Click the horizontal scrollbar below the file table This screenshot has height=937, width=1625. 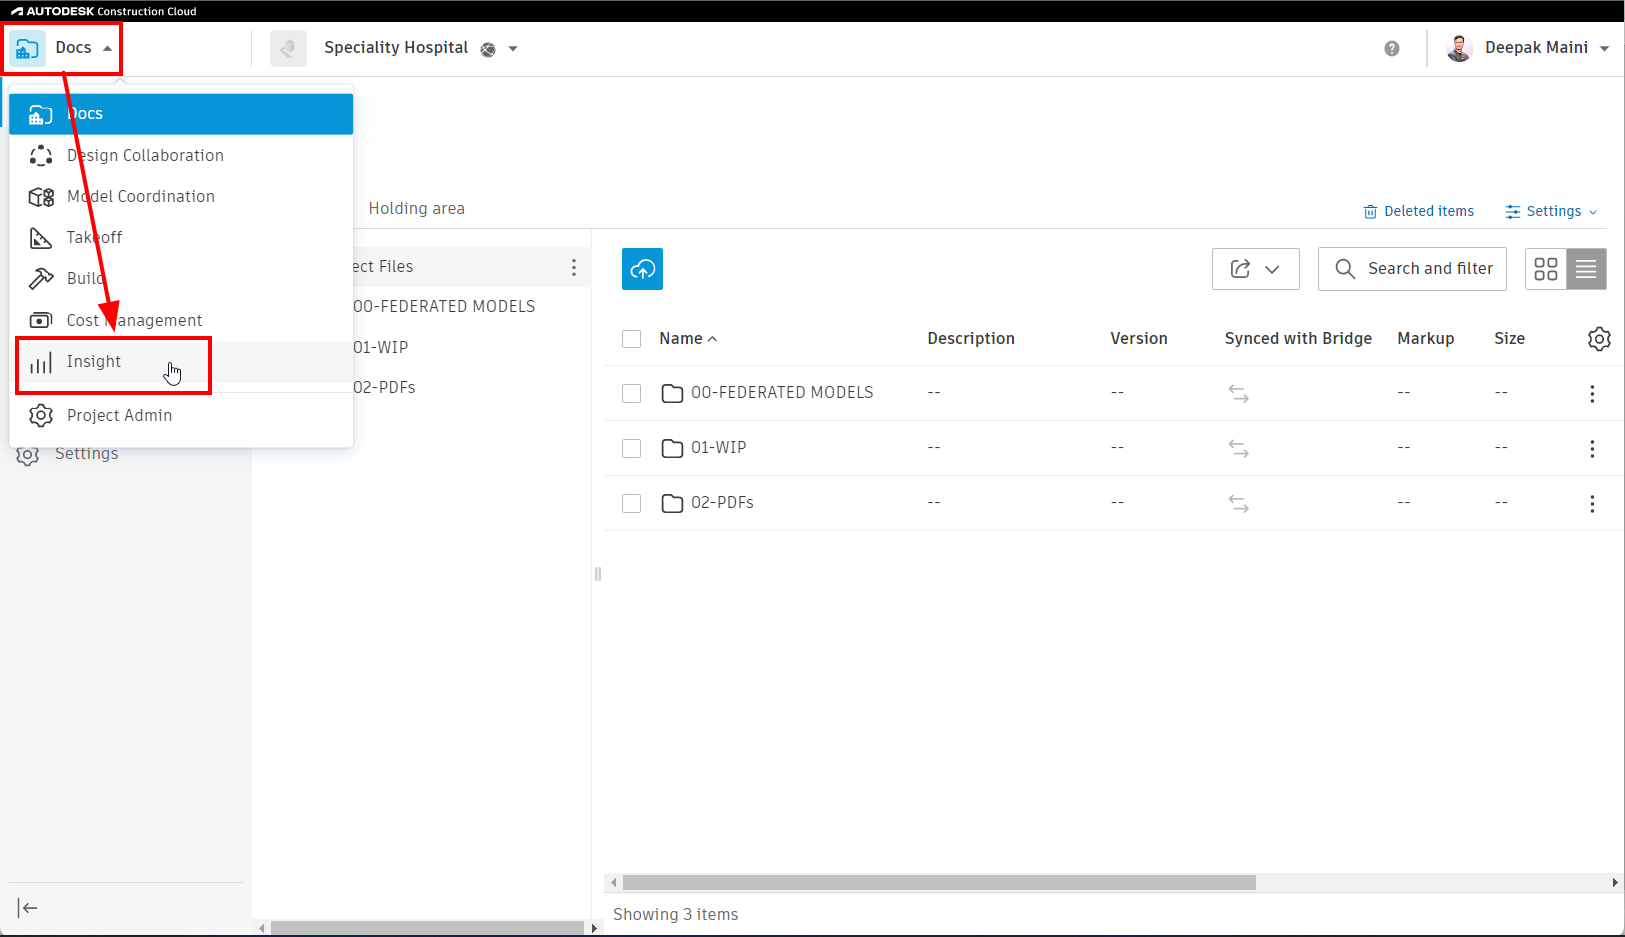(x=939, y=883)
